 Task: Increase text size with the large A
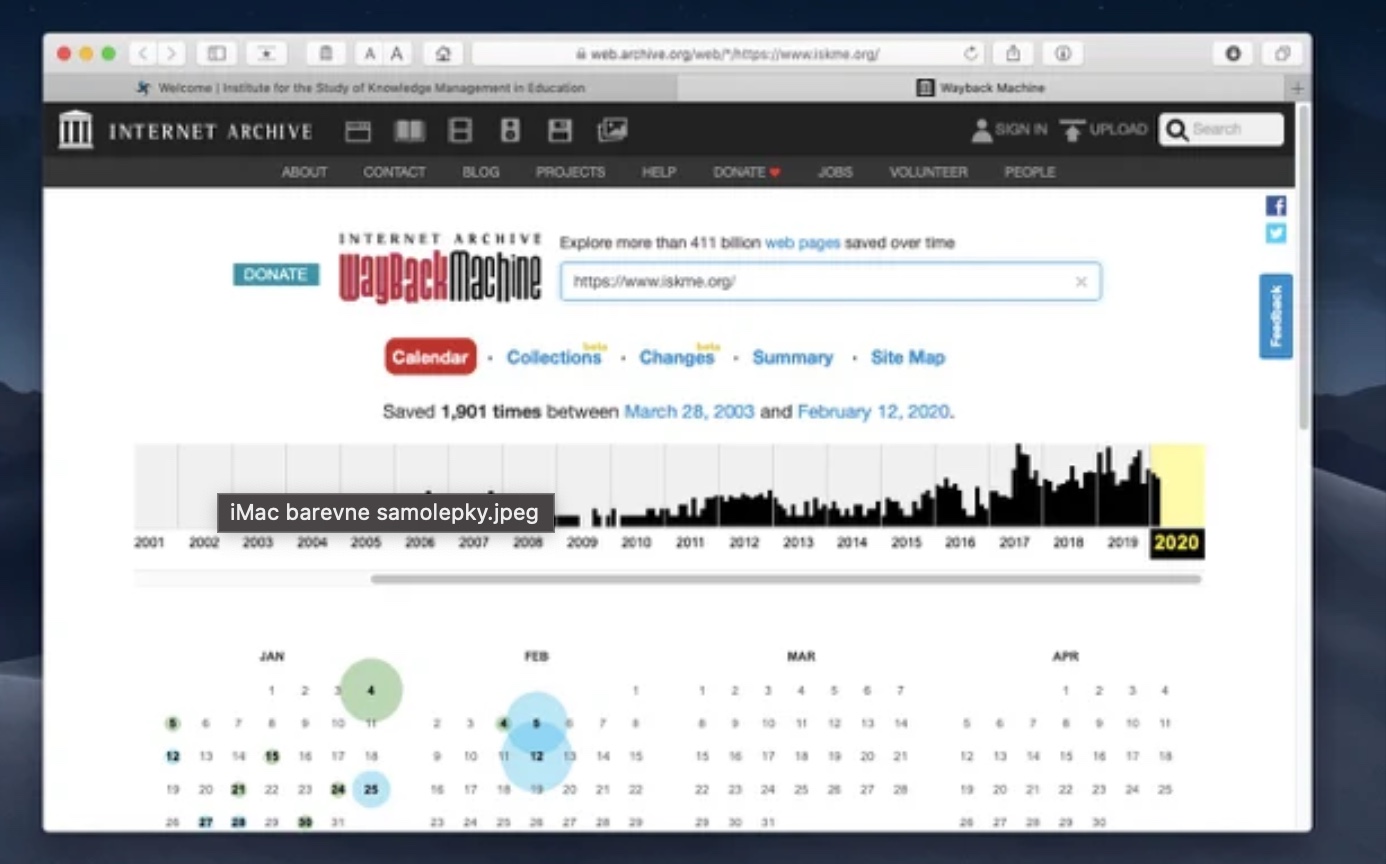[x=397, y=54]
